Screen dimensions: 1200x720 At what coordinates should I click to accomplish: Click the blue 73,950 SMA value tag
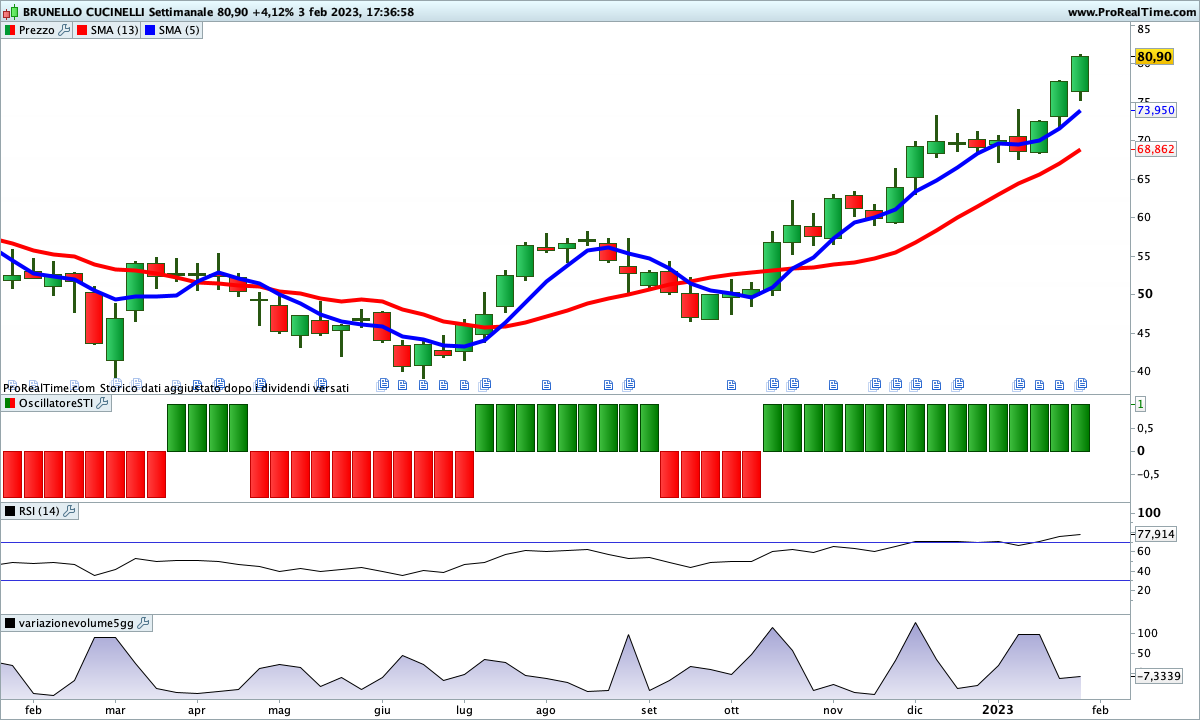coord(1156,110)
